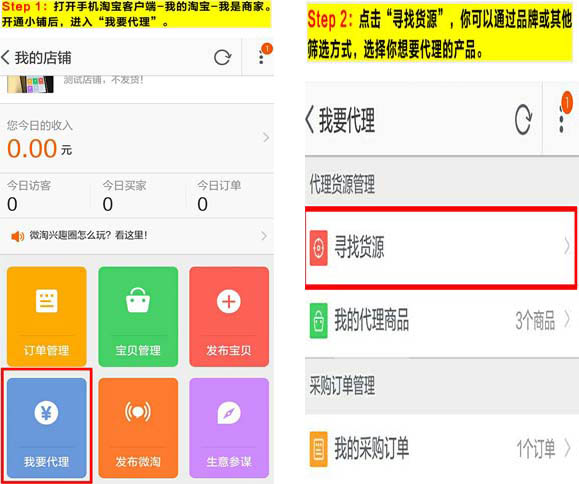Go back from 我的店铺
The image size is (579, 484).
coord(6,58)
